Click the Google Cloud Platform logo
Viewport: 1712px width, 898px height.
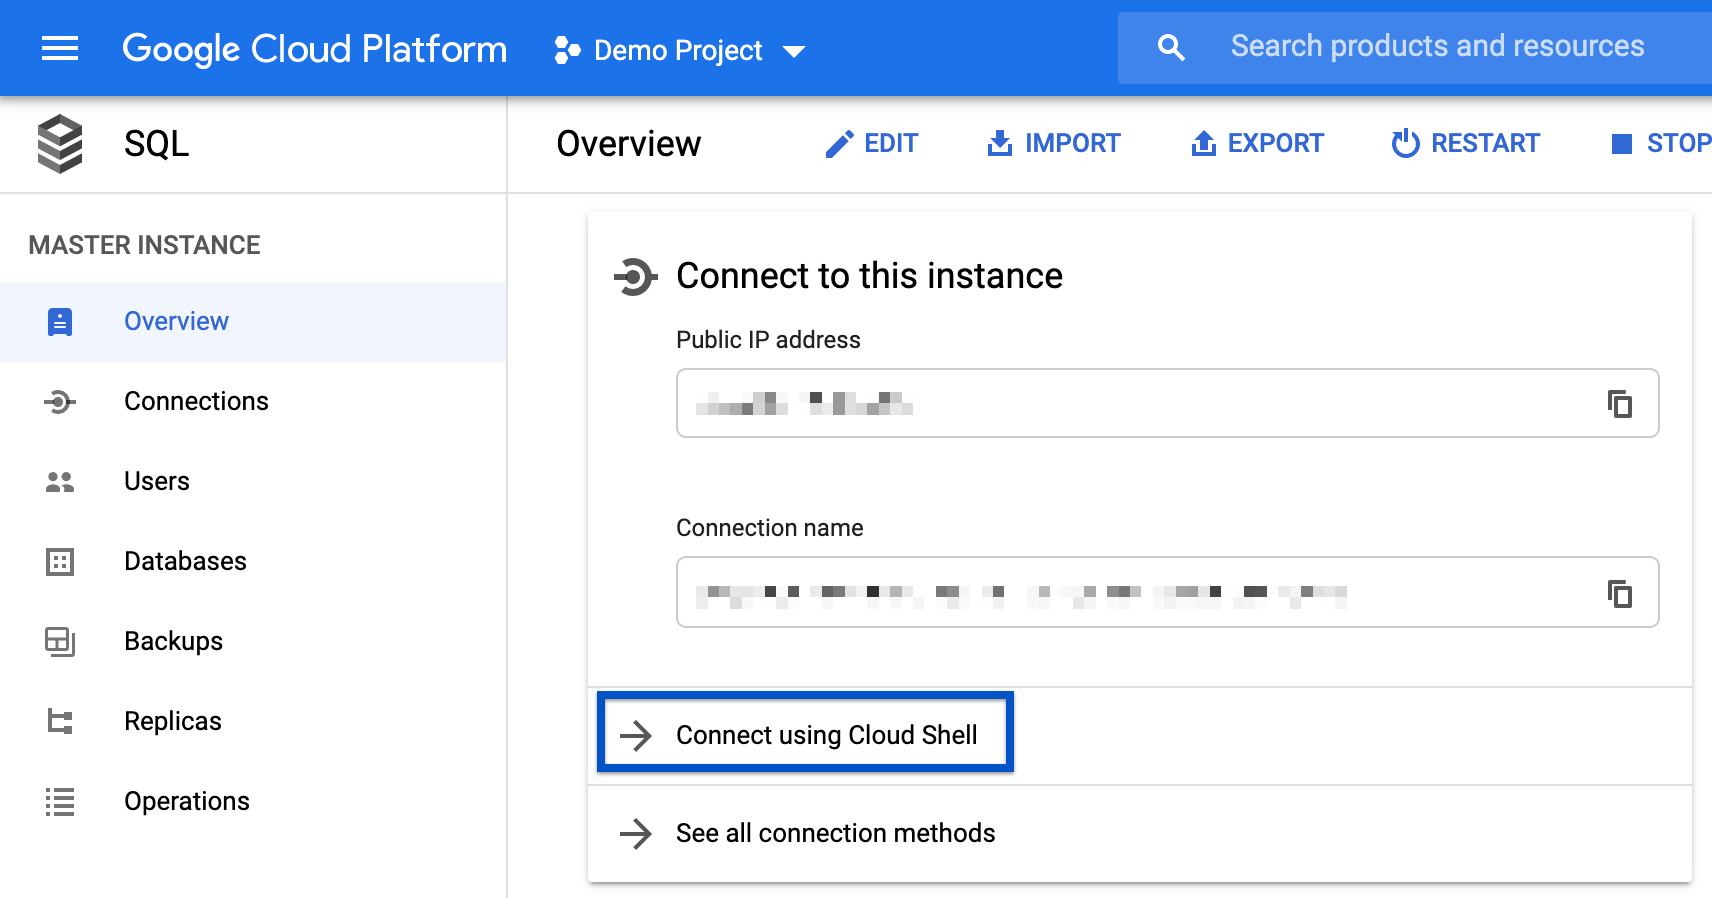[x=314, y=49]
